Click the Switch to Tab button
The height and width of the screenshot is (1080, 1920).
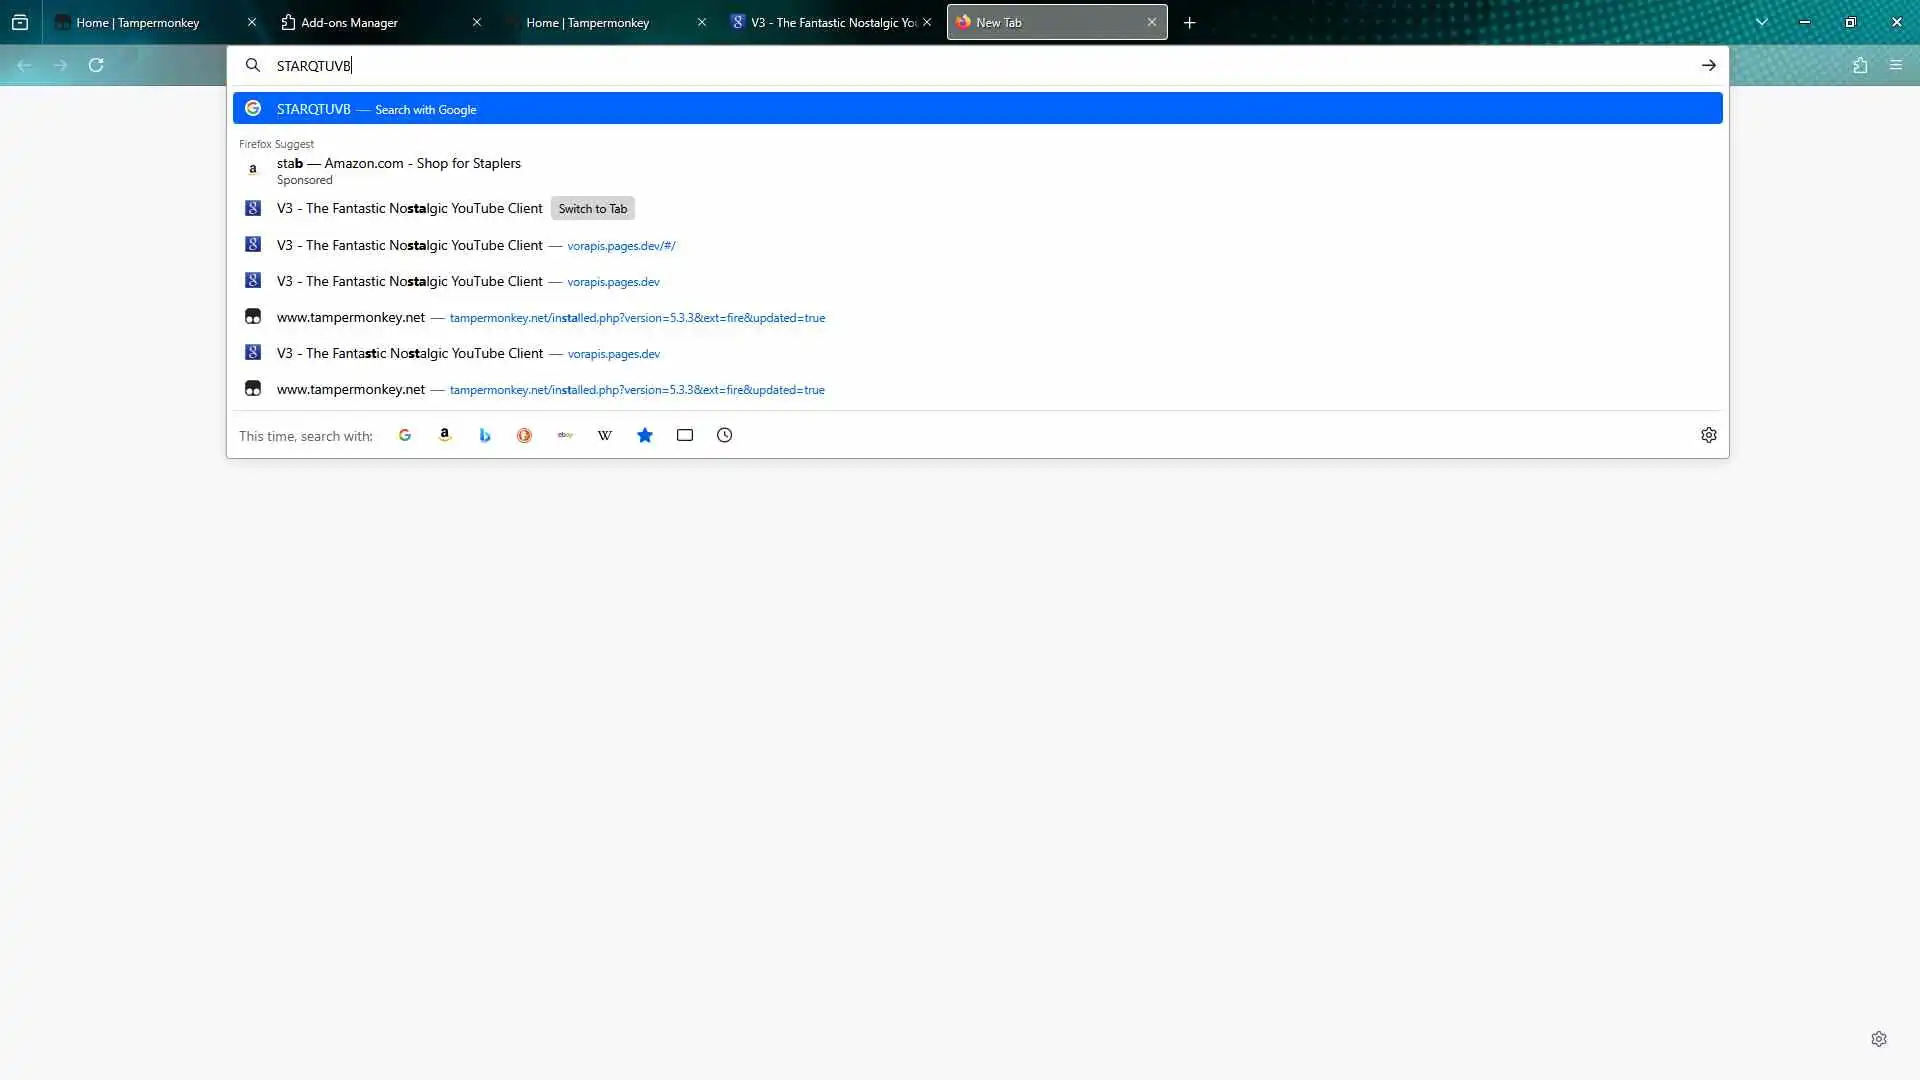click(592, 209)
